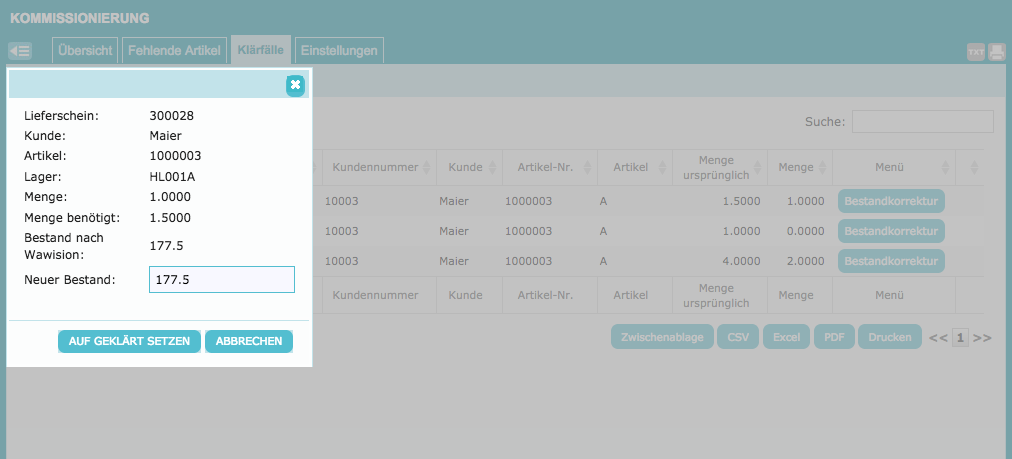Focus the Suche search field
The width and height of the screenshot is (1012, 459).
click(x=922, y=122)
